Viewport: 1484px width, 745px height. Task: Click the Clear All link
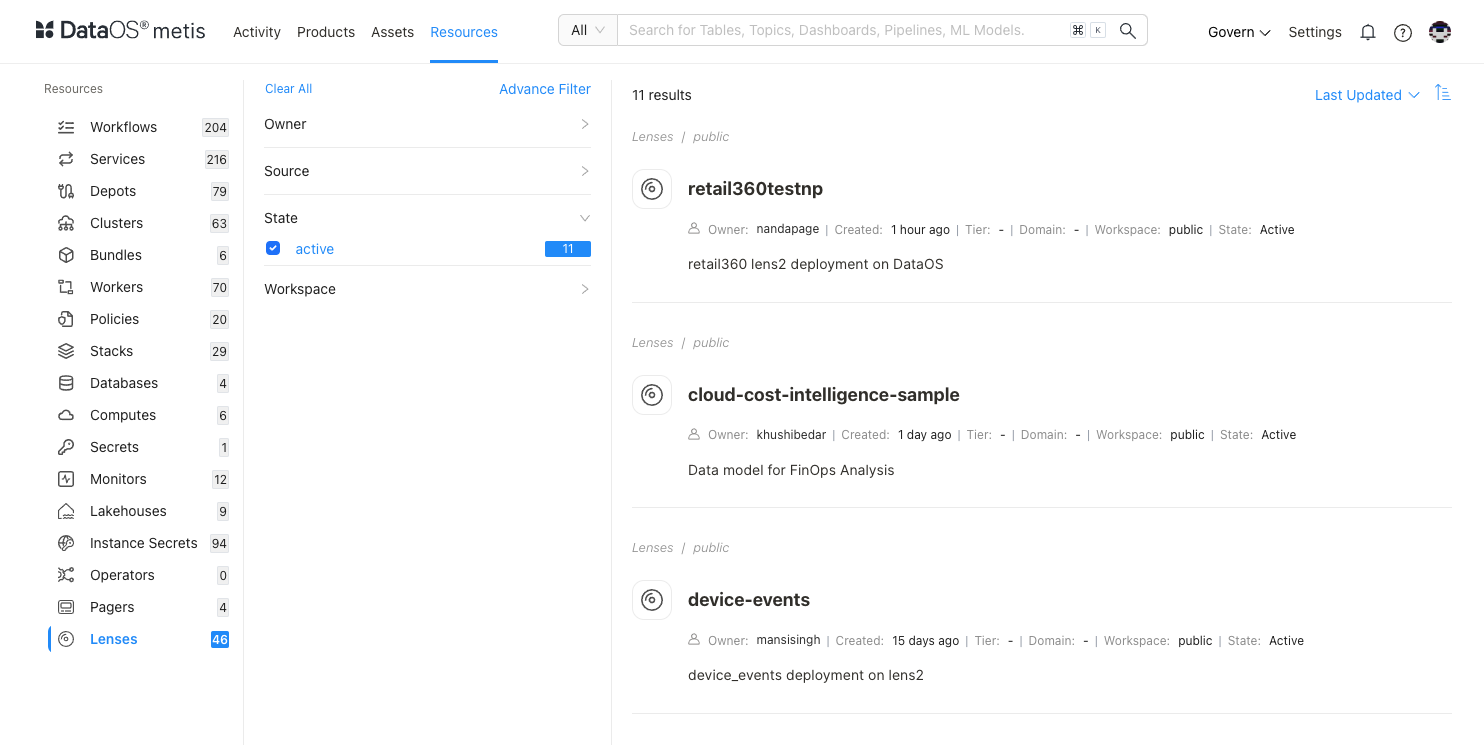click(289, 89)
